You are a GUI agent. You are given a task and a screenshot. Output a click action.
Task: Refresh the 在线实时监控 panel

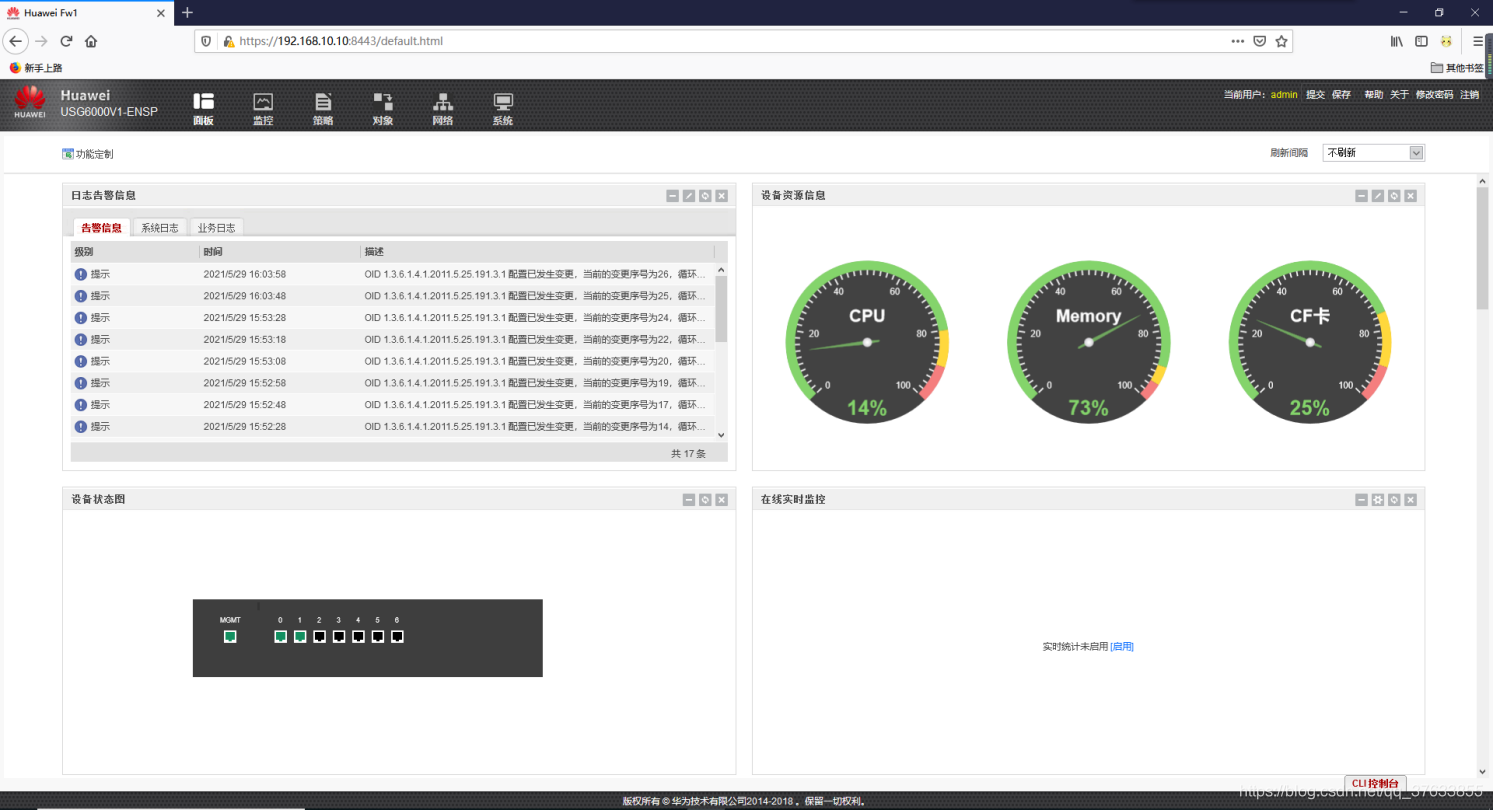(x=1394, y=500)
